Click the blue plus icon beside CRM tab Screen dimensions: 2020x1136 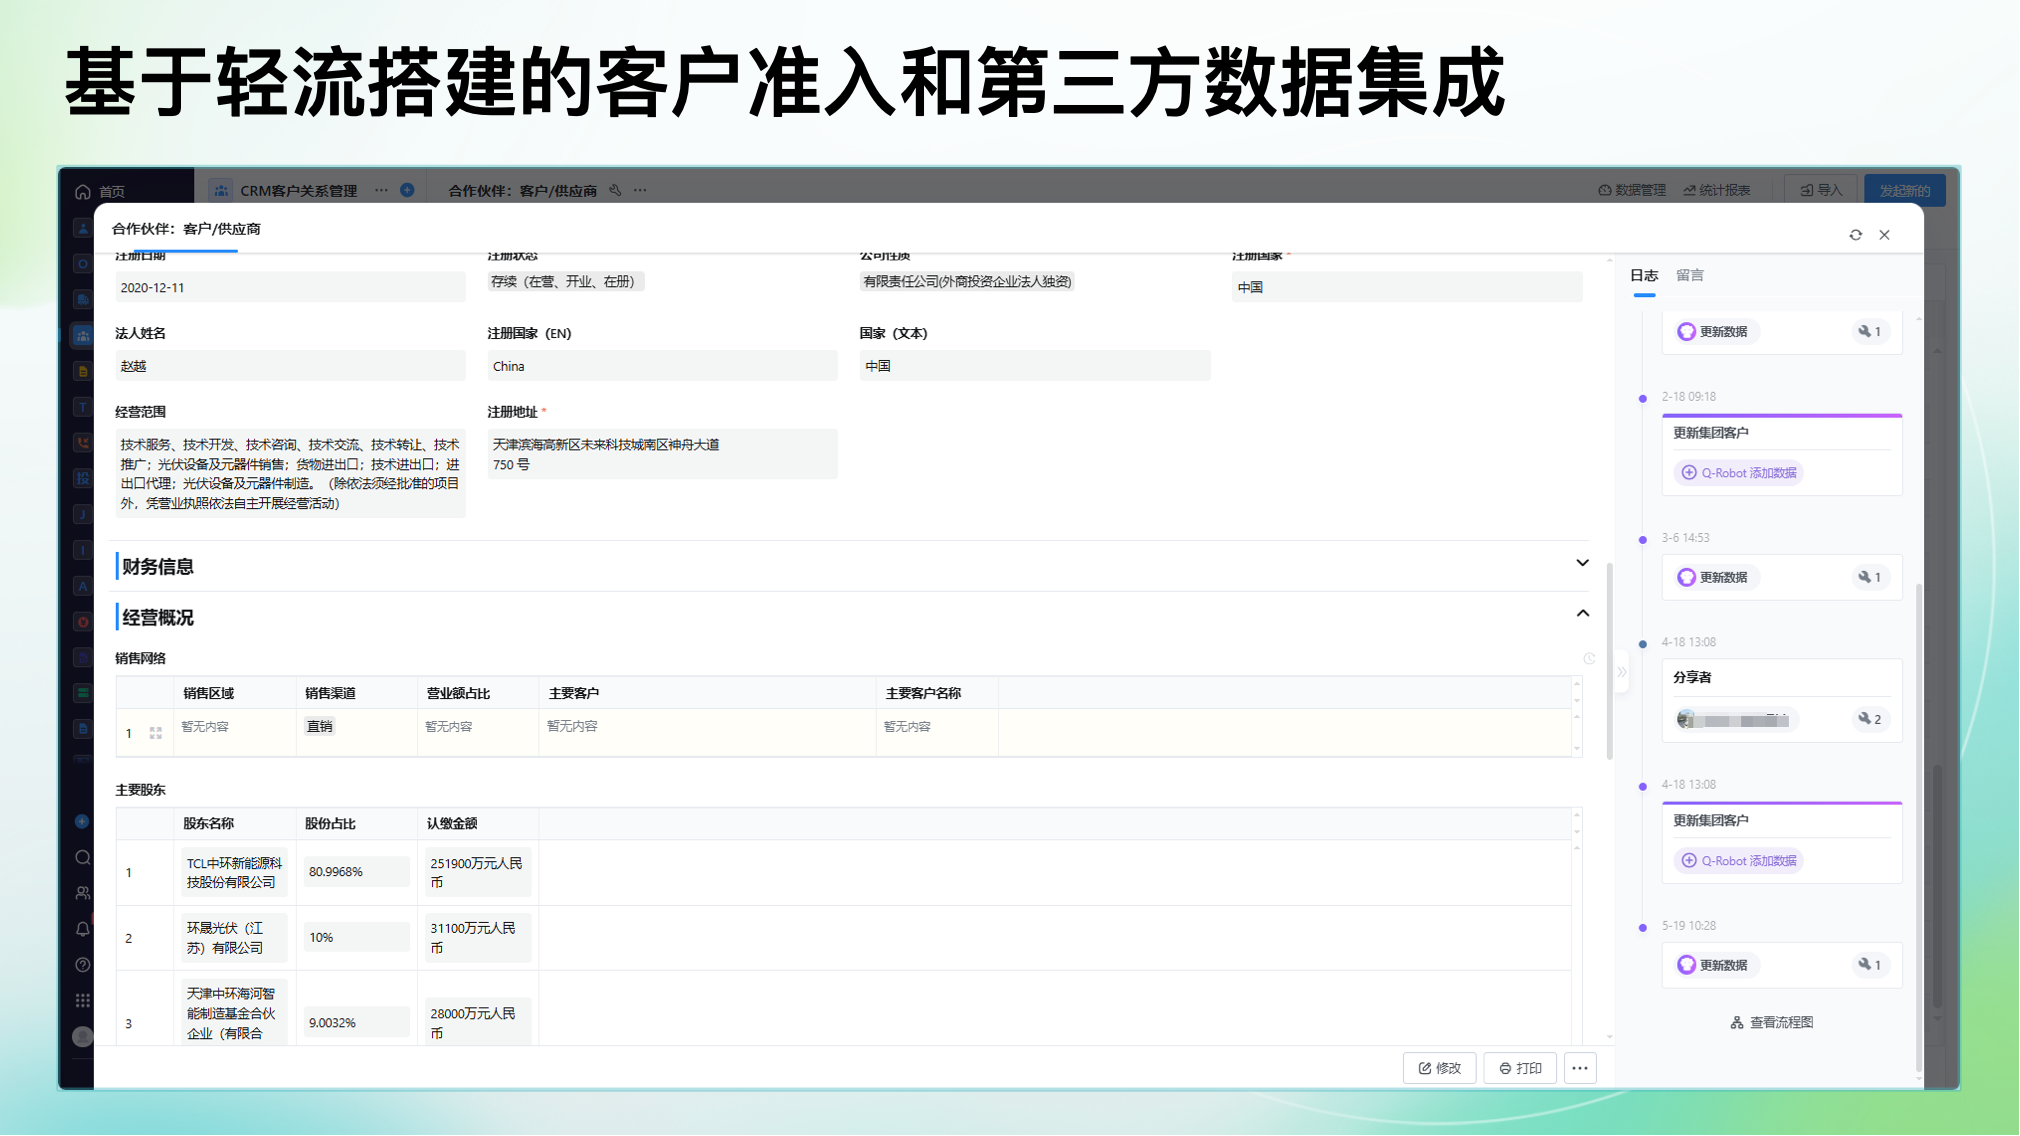(407, 190)
